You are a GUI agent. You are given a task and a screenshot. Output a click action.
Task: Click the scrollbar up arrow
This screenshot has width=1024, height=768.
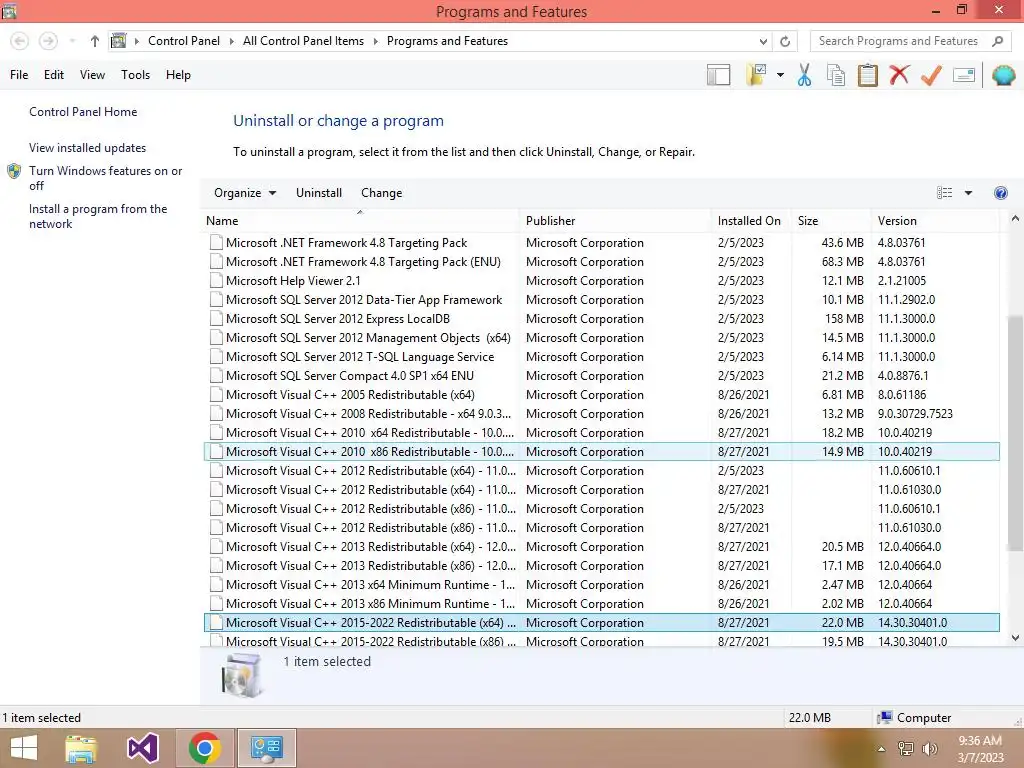(1015, 219)
